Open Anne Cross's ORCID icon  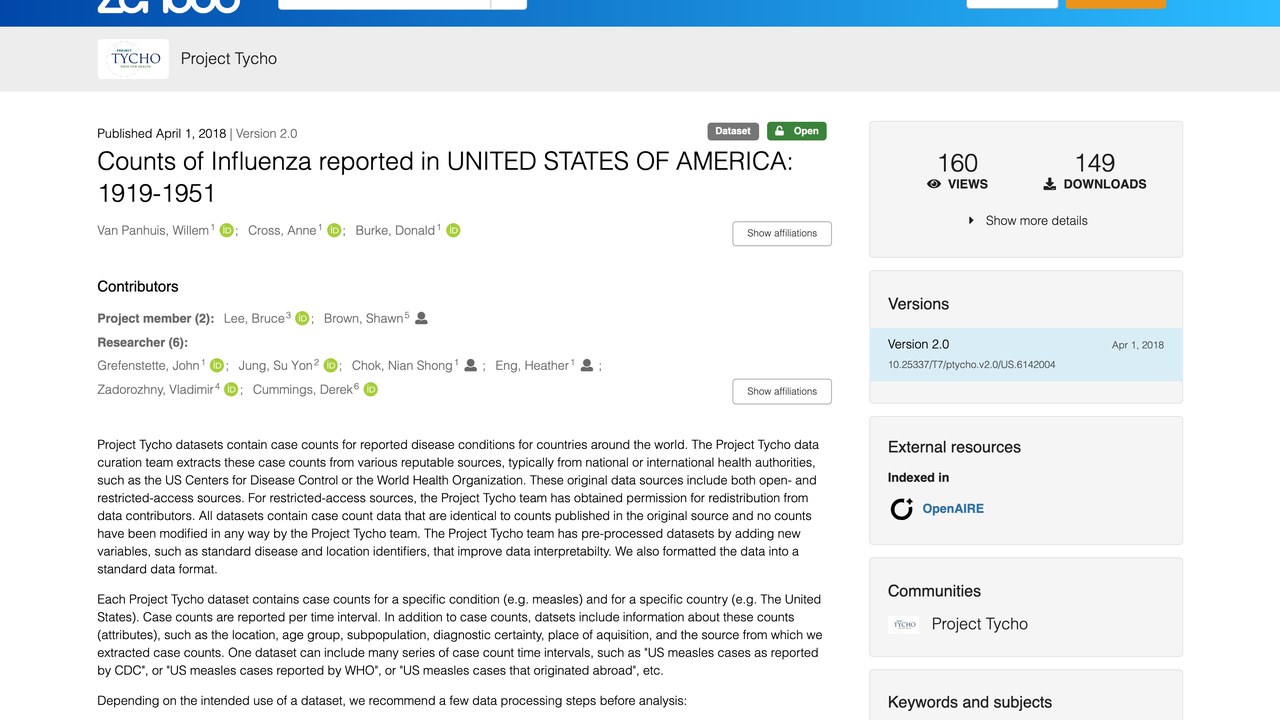point(334,230)
